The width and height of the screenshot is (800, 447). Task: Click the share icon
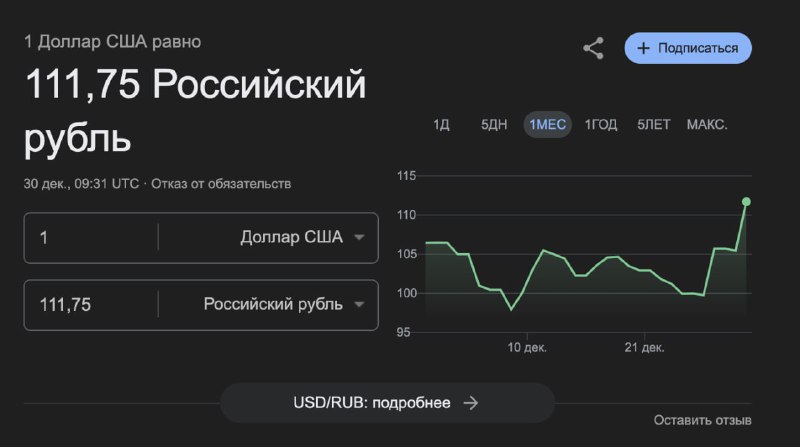[593, 48]
